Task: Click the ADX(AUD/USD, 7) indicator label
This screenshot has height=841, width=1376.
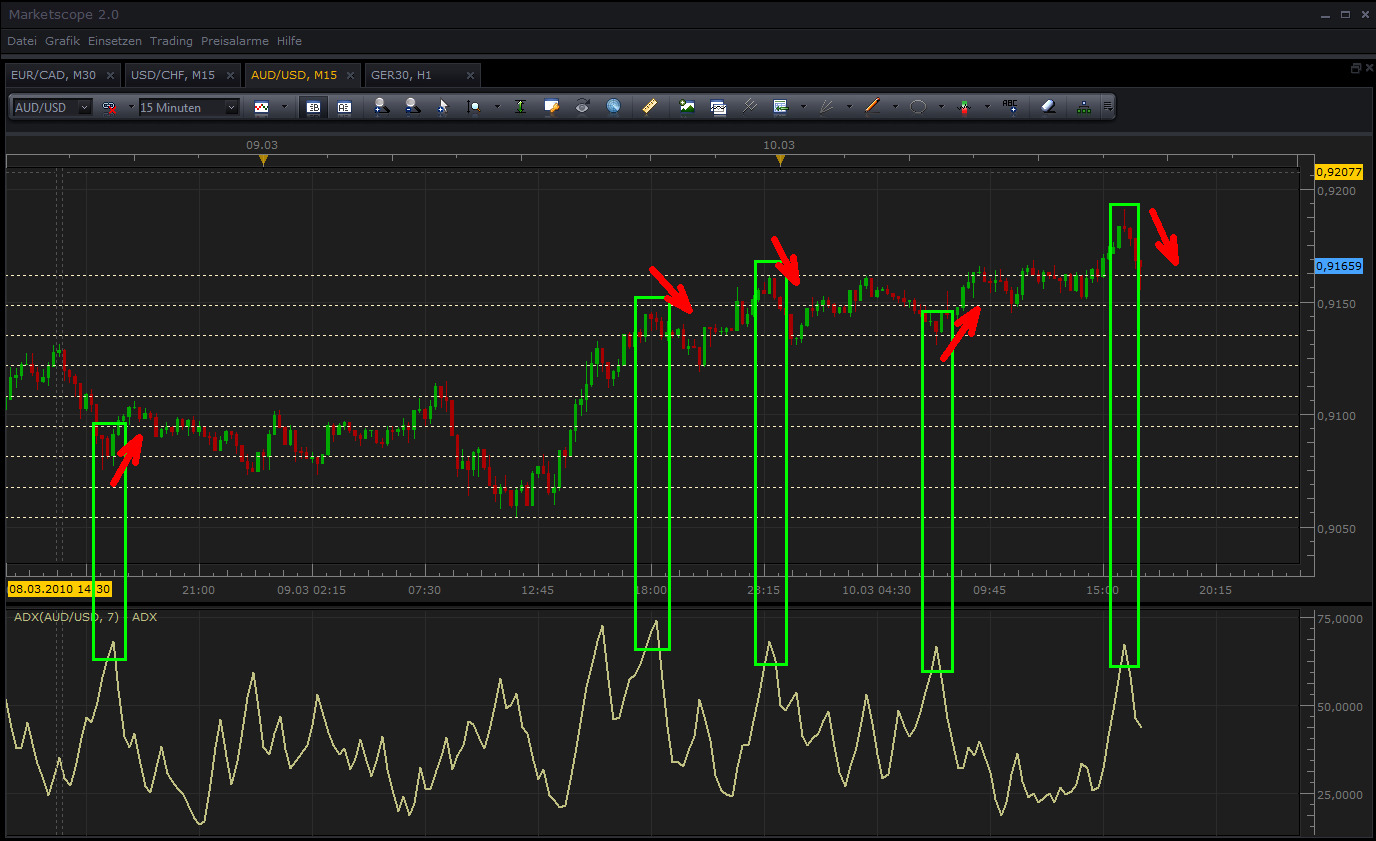Action: pos(66,617)
